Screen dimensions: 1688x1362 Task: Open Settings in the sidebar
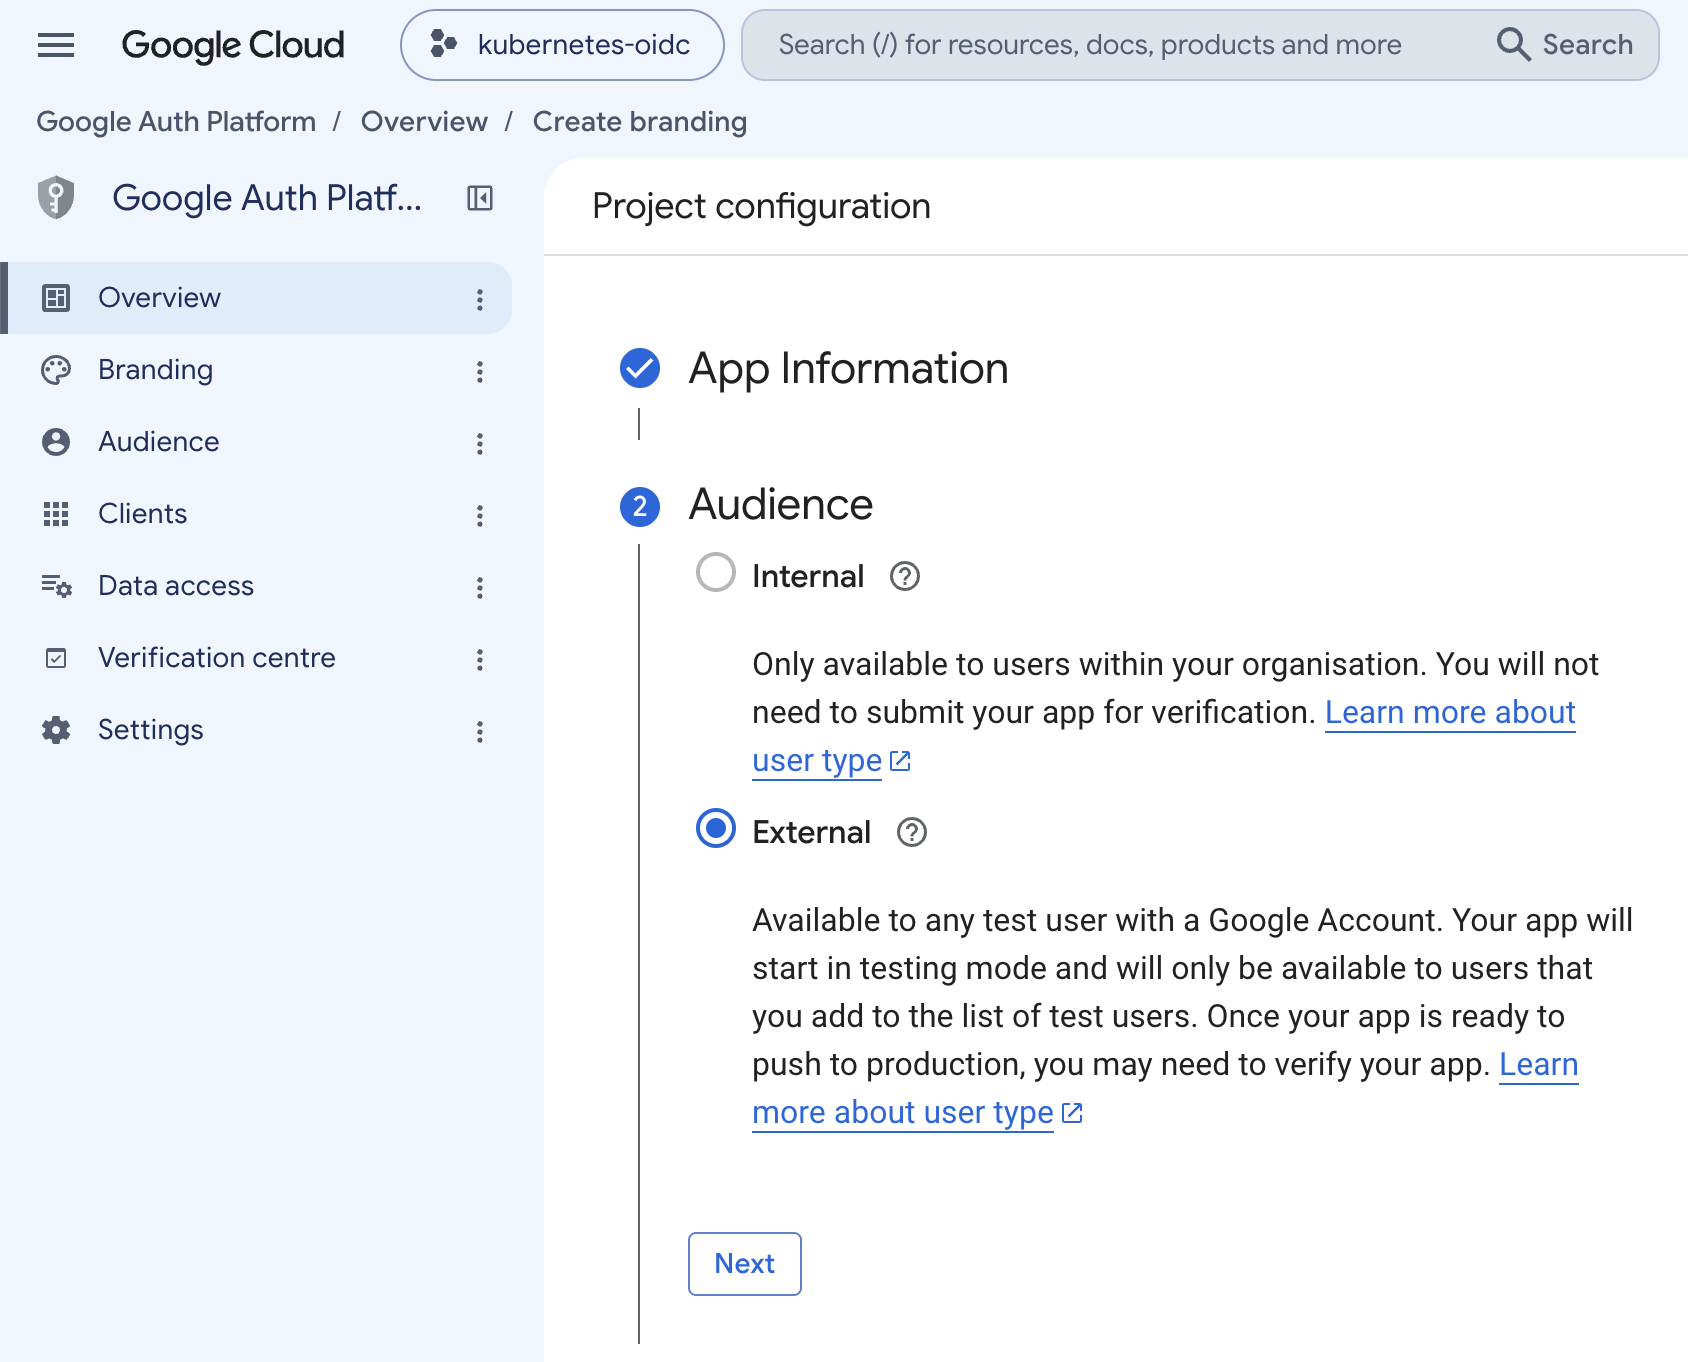click(258, 730)
